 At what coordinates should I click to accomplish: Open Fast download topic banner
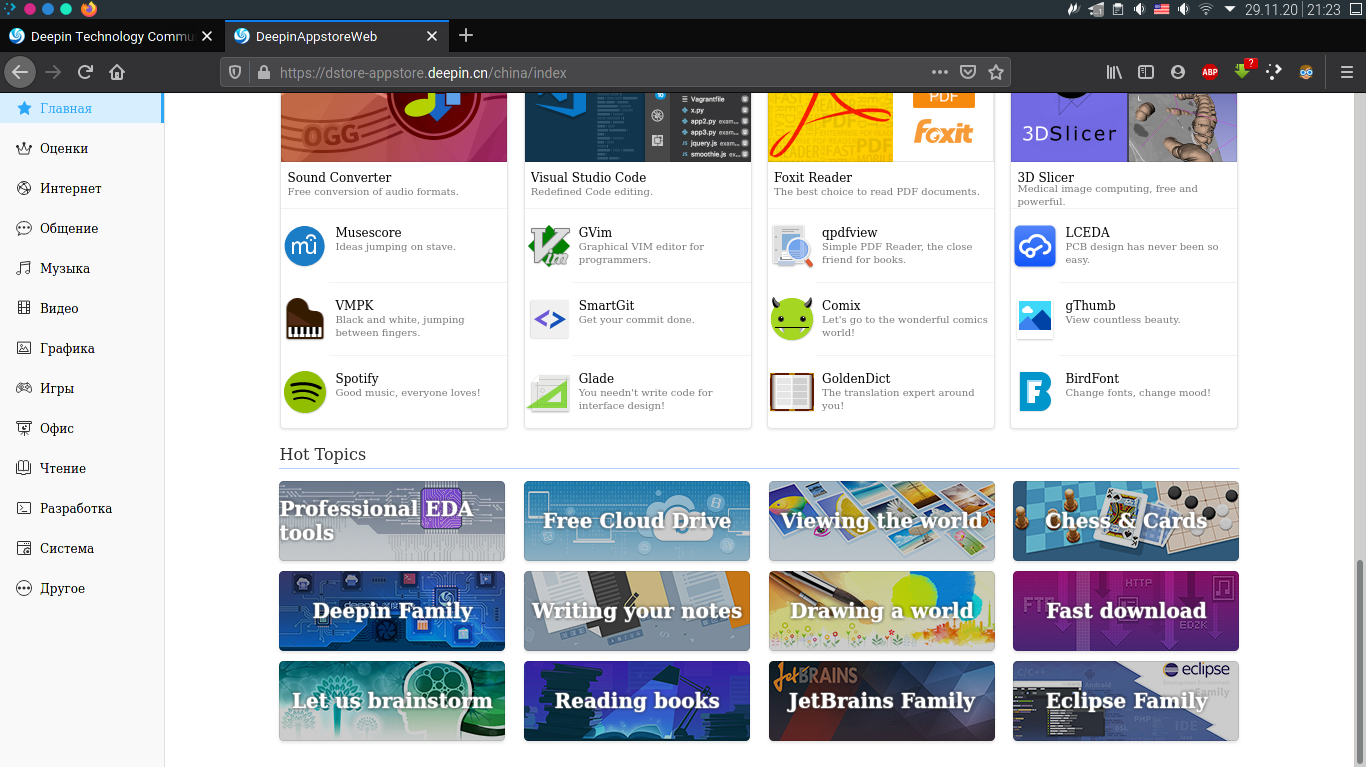pyautogui.click(x=1126, y=611)
